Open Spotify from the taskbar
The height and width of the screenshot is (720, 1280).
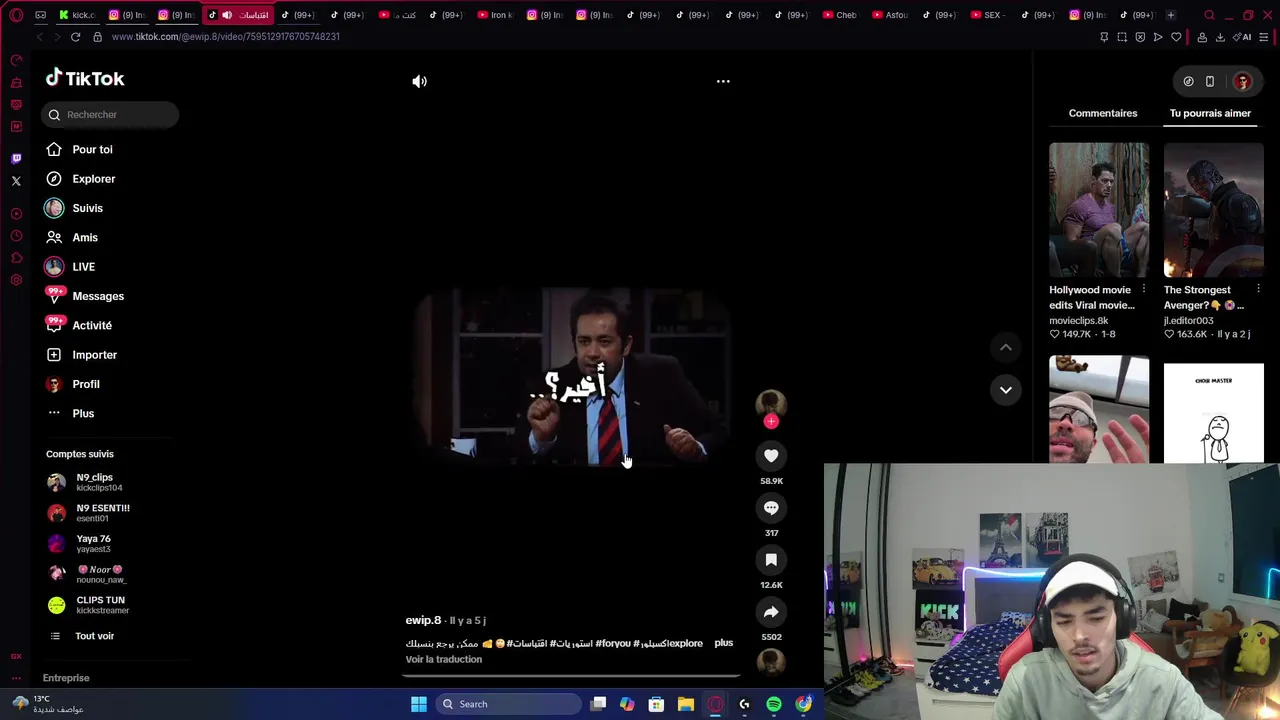point(774,704)
